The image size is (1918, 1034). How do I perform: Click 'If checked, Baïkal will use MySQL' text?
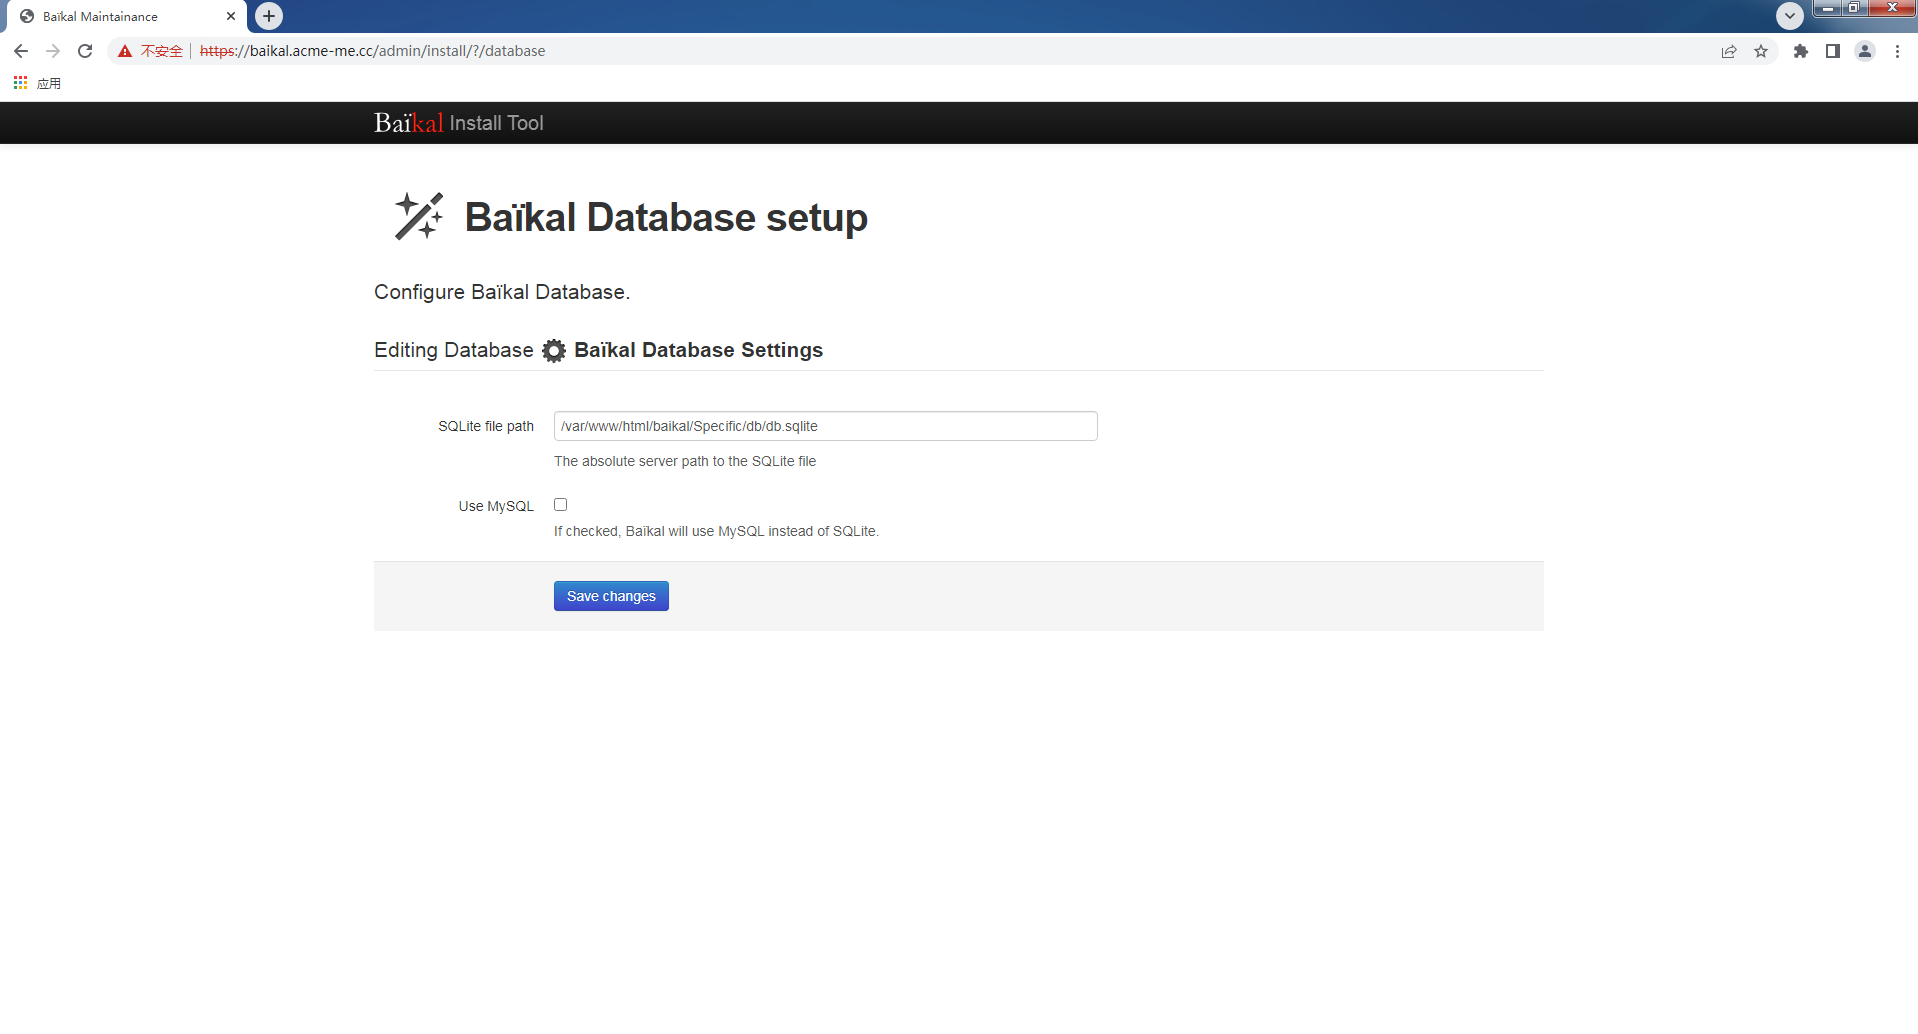716,531
